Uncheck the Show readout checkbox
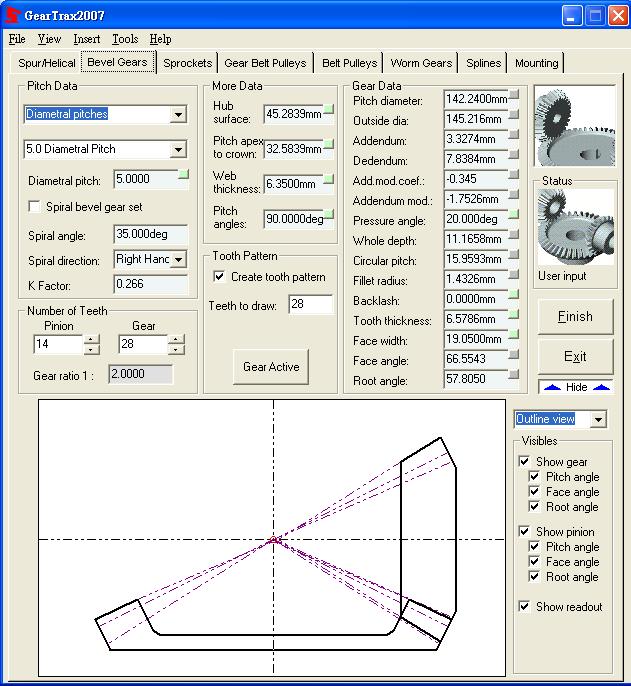The image size is (631, 686). point(524,606)
